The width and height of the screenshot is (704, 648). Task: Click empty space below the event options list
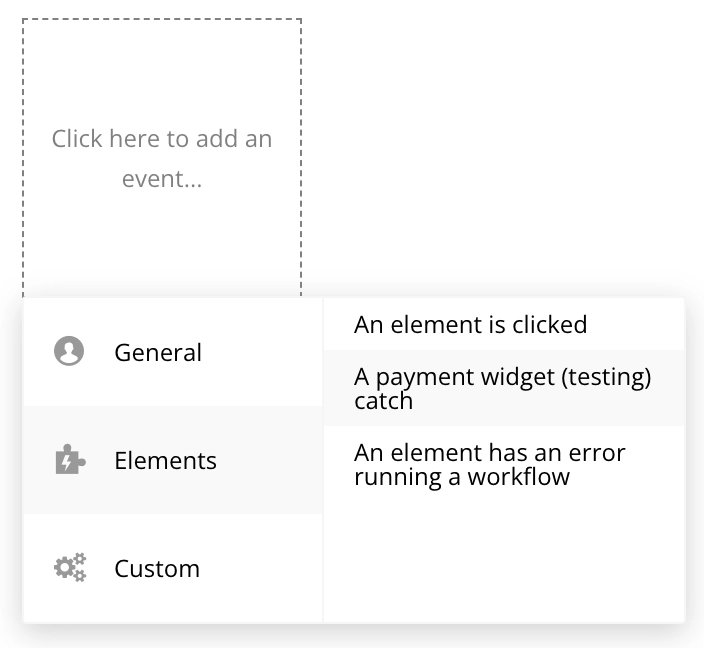(503, 560)
